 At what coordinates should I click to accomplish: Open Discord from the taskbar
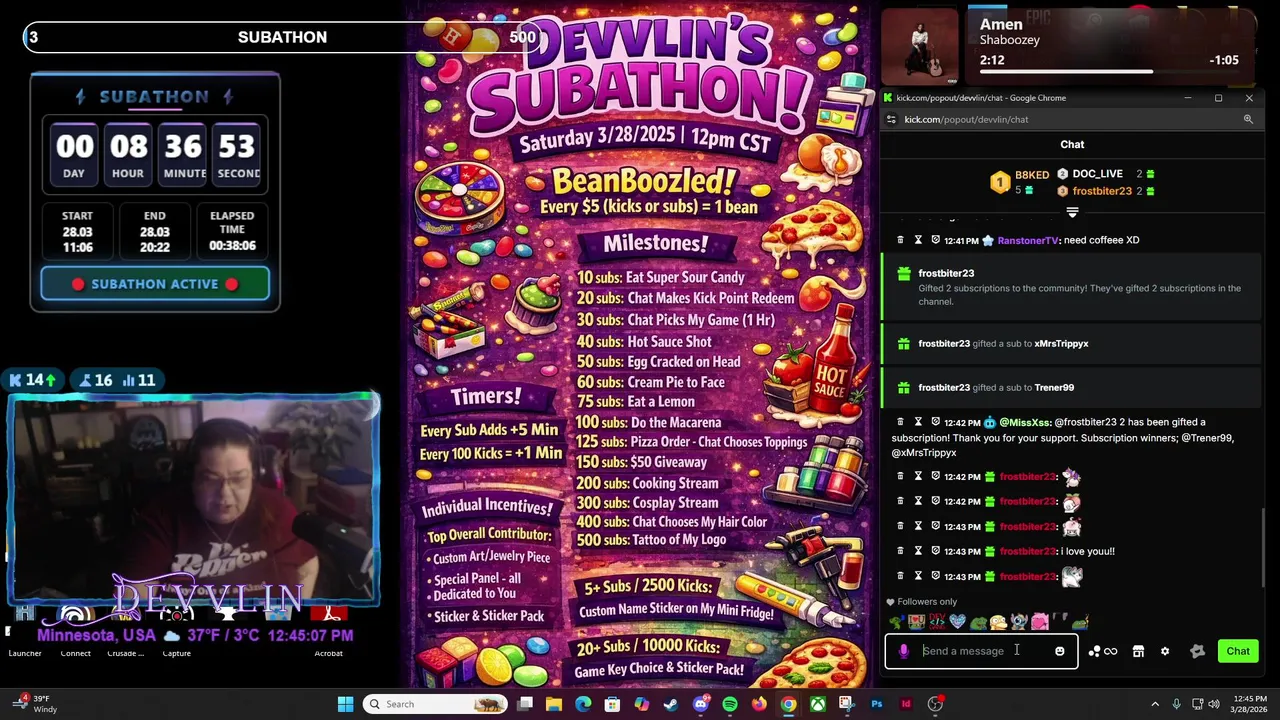pyautogui.click(x=701, y=704)
